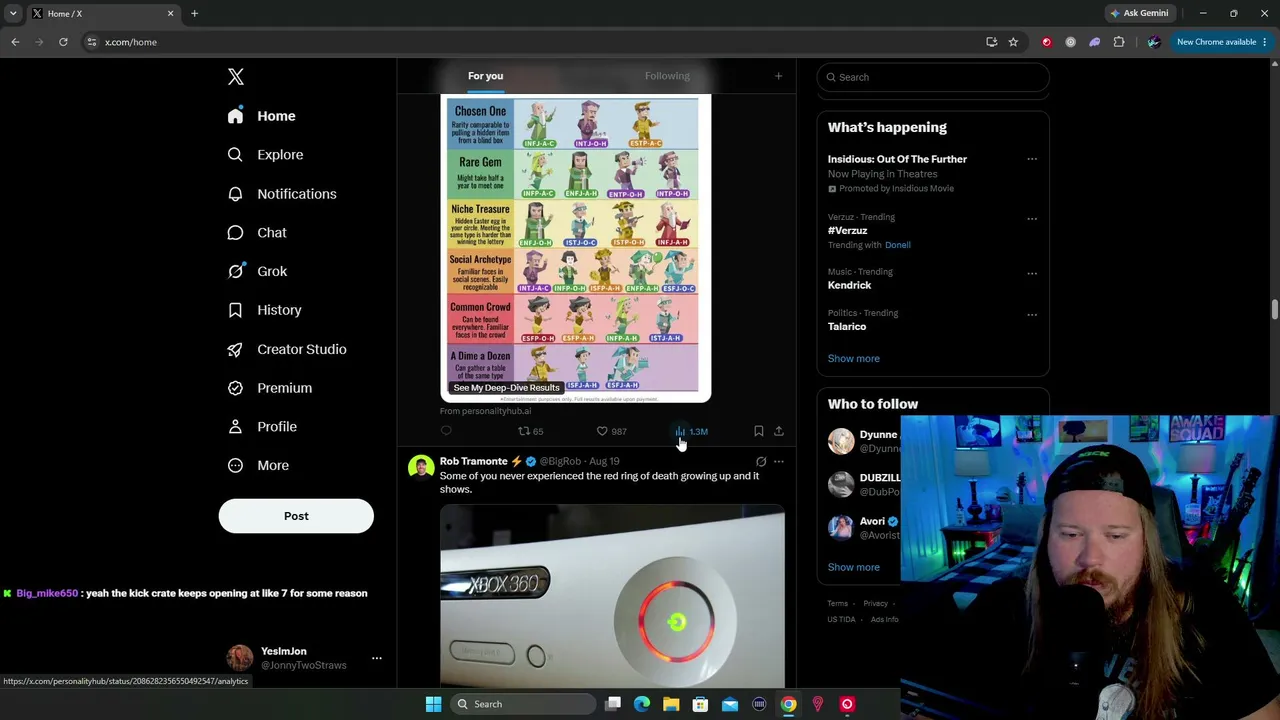Click the Ask Gemini button

pos(1139,13)
